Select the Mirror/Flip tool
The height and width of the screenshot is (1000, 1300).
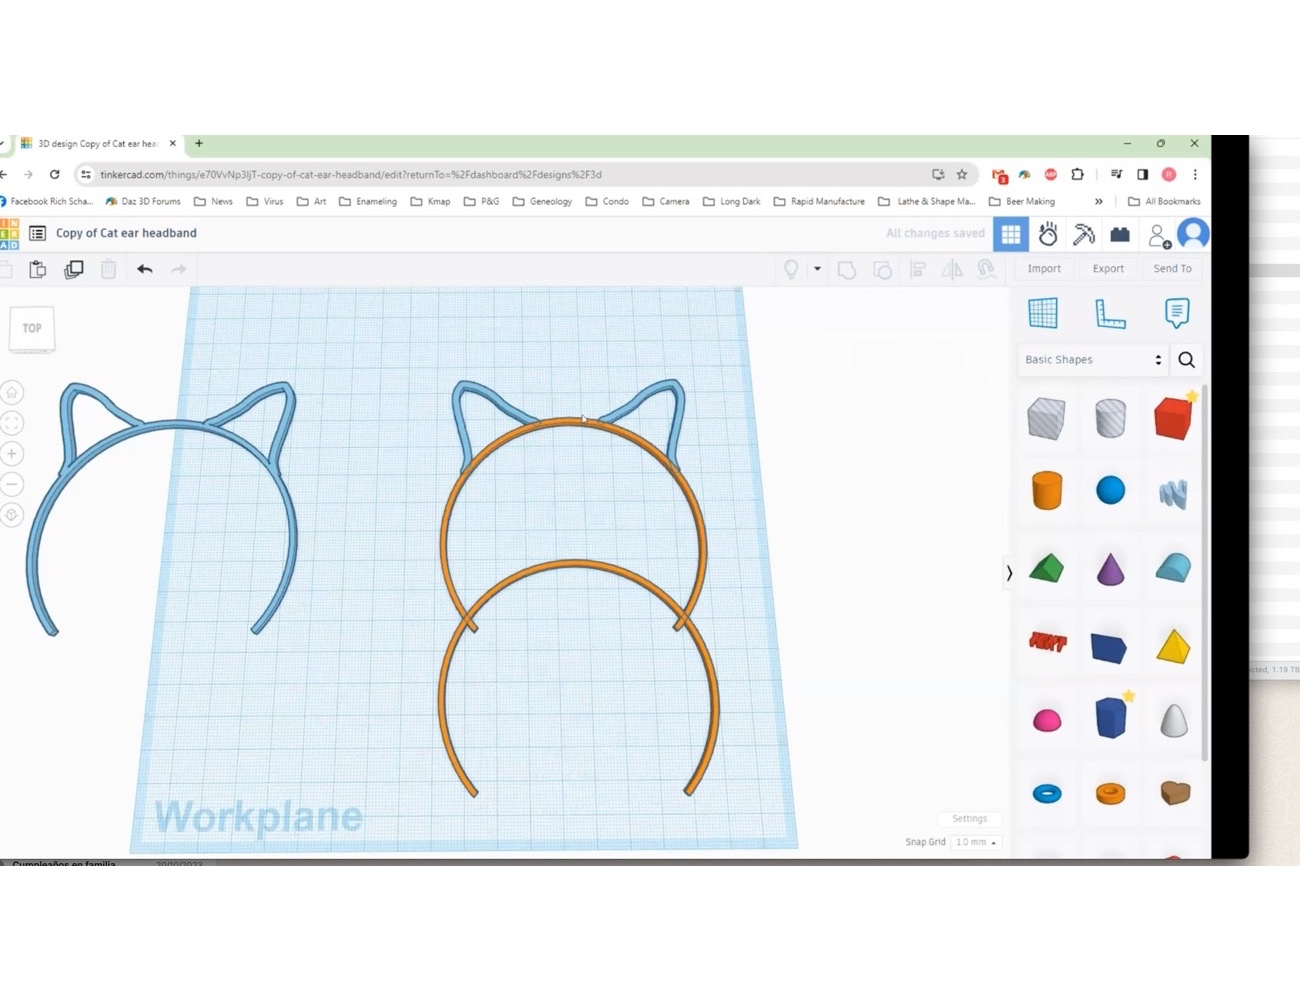[951, 269]
